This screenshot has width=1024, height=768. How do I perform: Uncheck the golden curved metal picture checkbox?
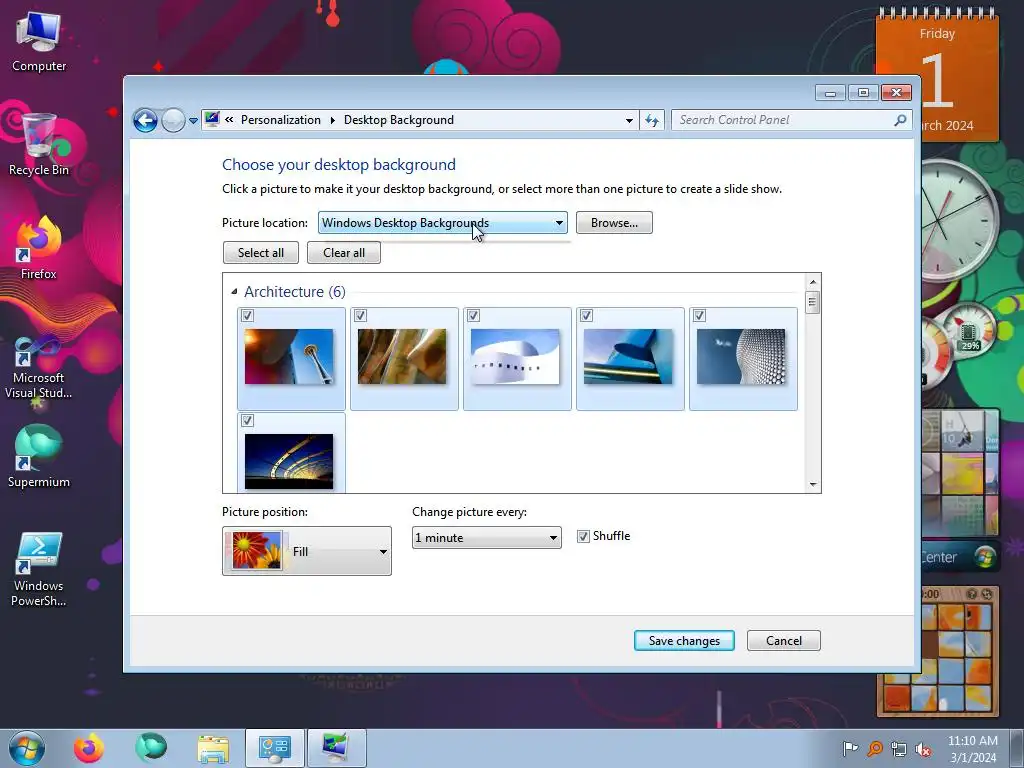[x=360, y=315]
